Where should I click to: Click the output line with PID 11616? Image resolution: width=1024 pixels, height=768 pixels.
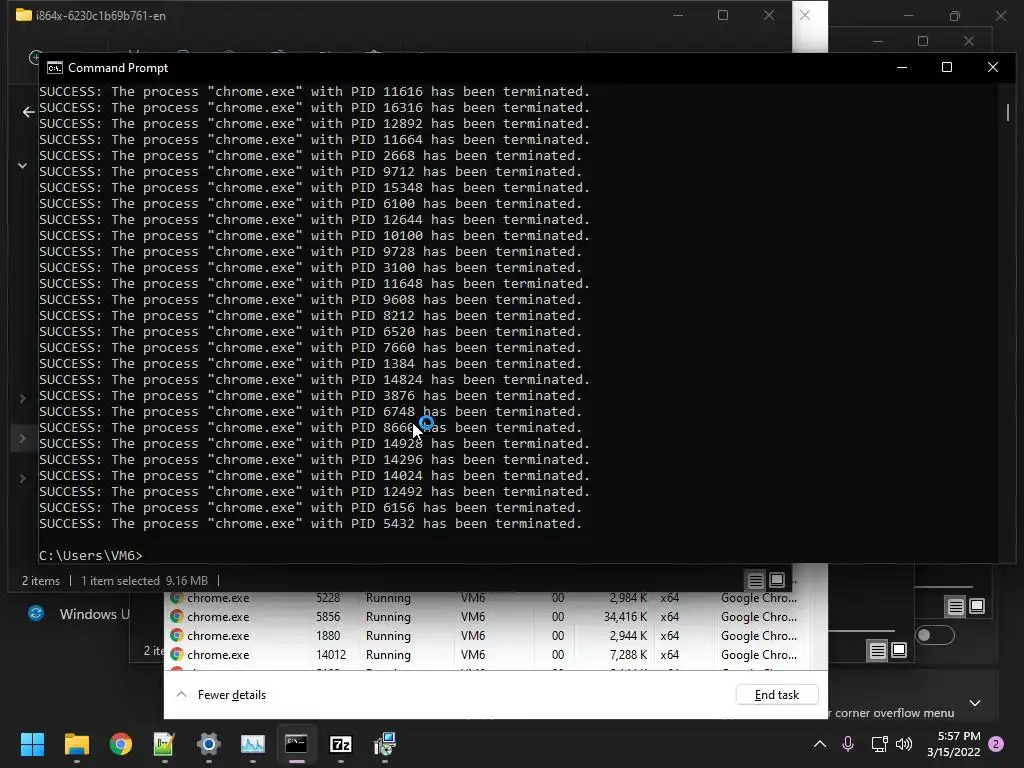(314, 91)
